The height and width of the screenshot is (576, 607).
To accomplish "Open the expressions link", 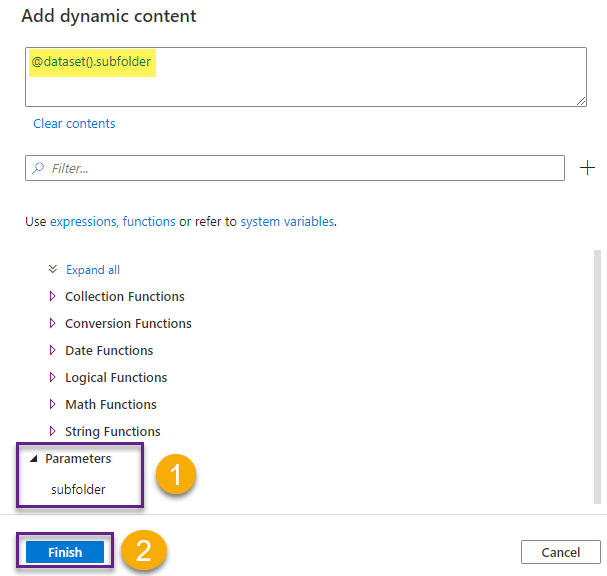I will (x=83, y=222).
